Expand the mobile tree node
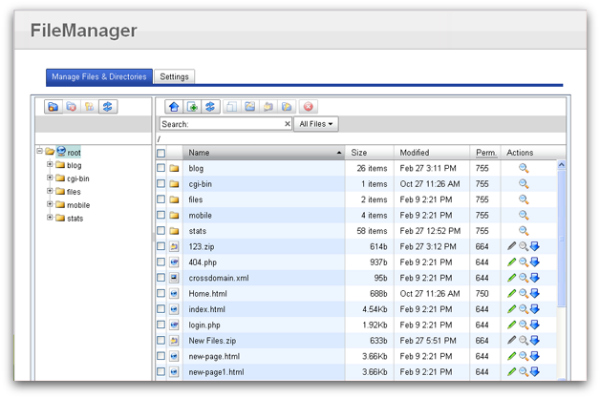 pyautogui.click(x=50, y=204)
